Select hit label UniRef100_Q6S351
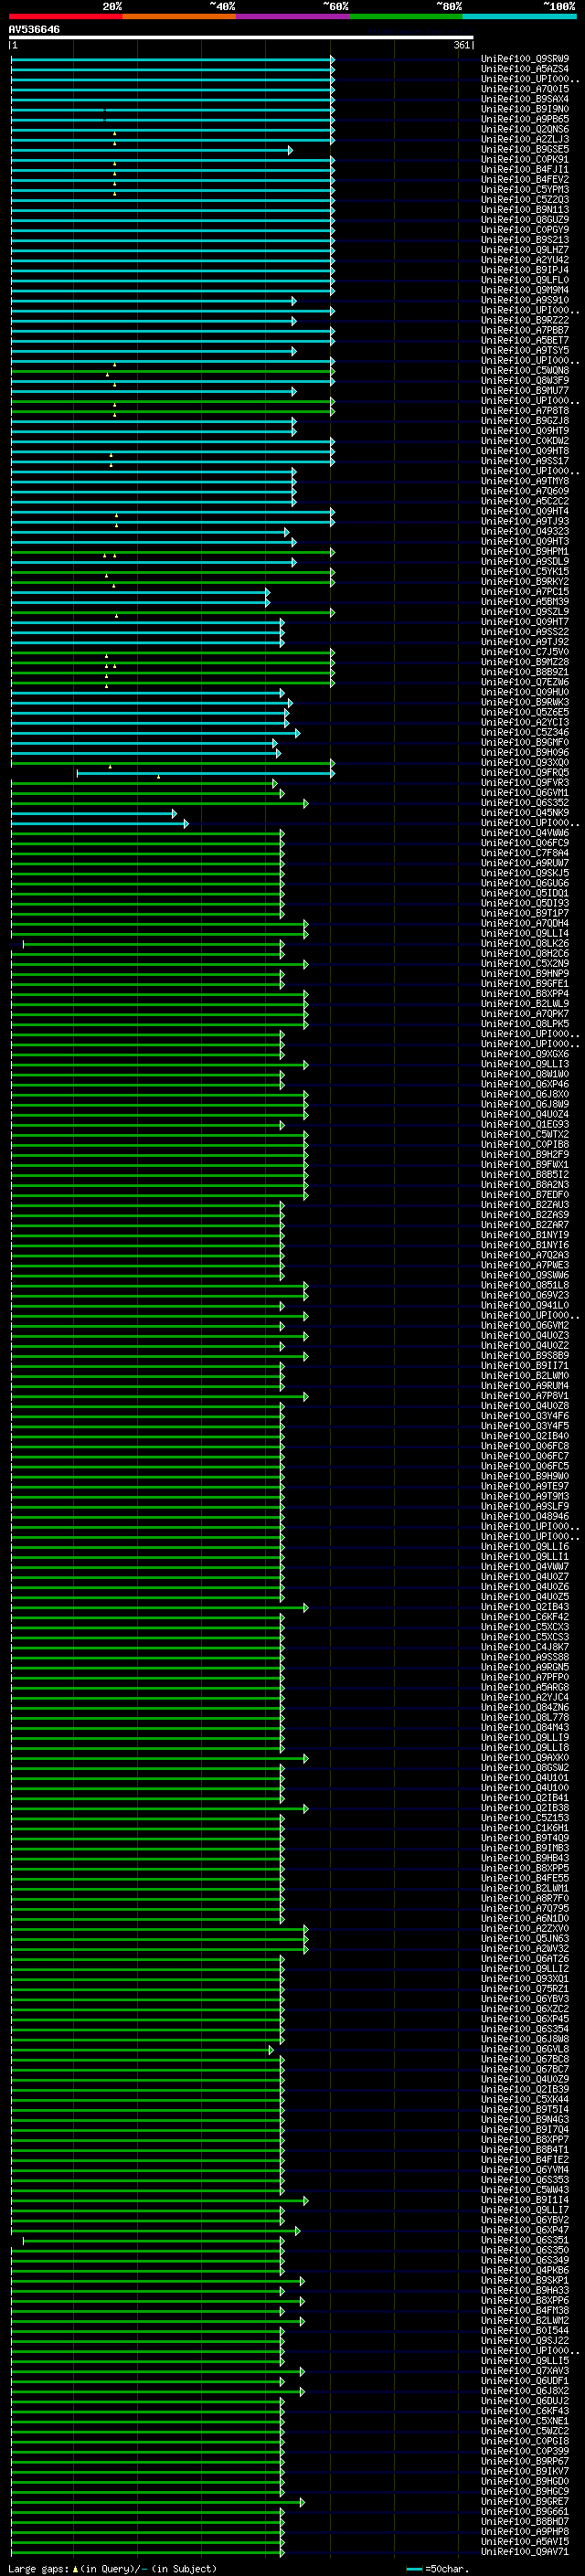Image resolution: width=585 pixels, height=2576 pixels. [x=525, y=2240]
